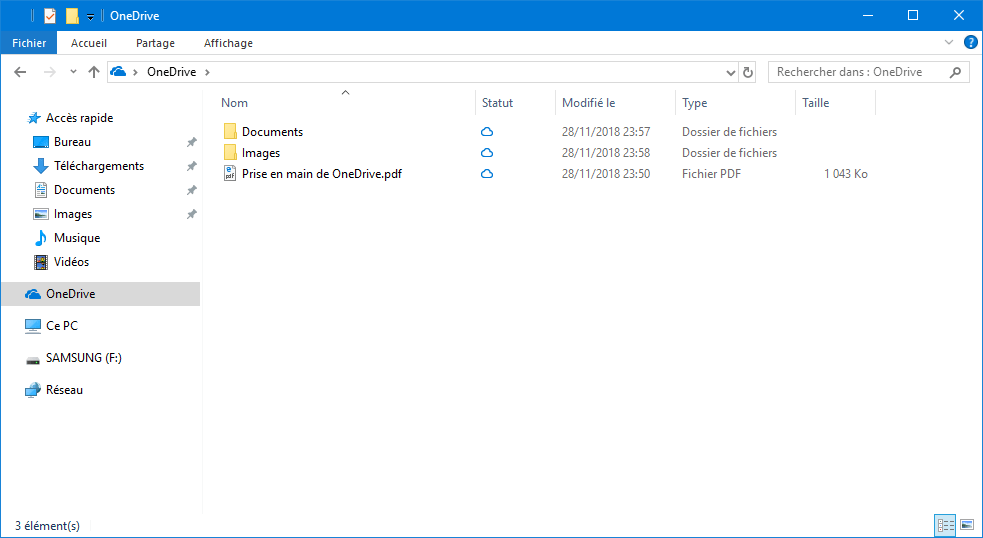Go forward with the right arrow
The height and width of the screenshot is (538, 983).
point(50,72)
